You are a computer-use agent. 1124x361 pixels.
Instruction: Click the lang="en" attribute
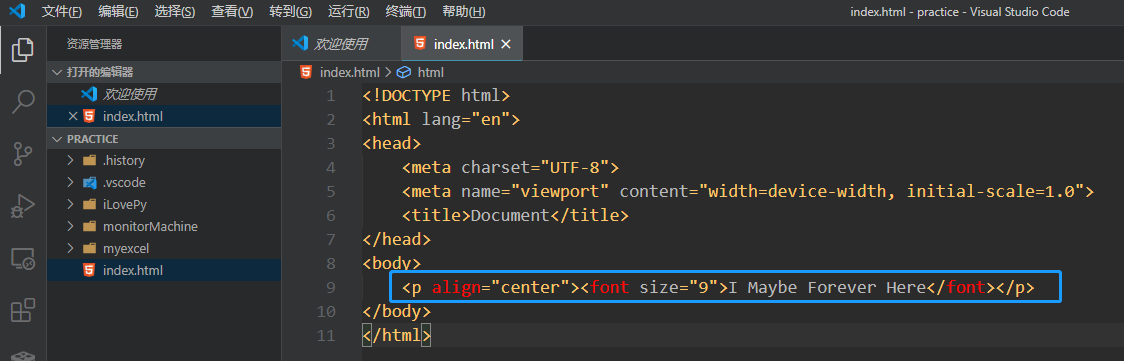tap(465, 120)
